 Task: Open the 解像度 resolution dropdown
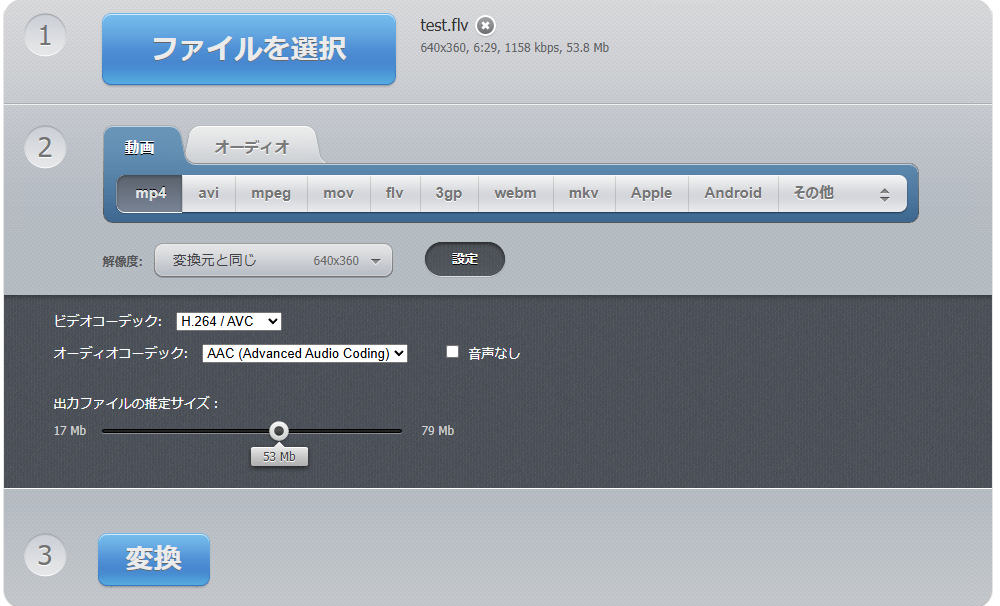click(x=273, y=260)
